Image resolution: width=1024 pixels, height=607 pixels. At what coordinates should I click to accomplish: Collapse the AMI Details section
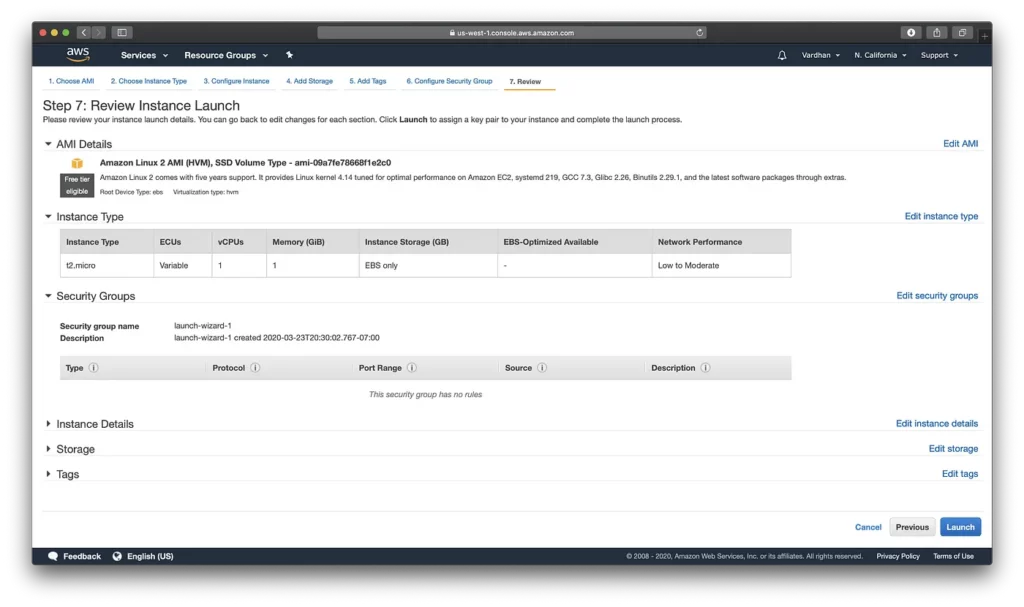tap(48, 144)
